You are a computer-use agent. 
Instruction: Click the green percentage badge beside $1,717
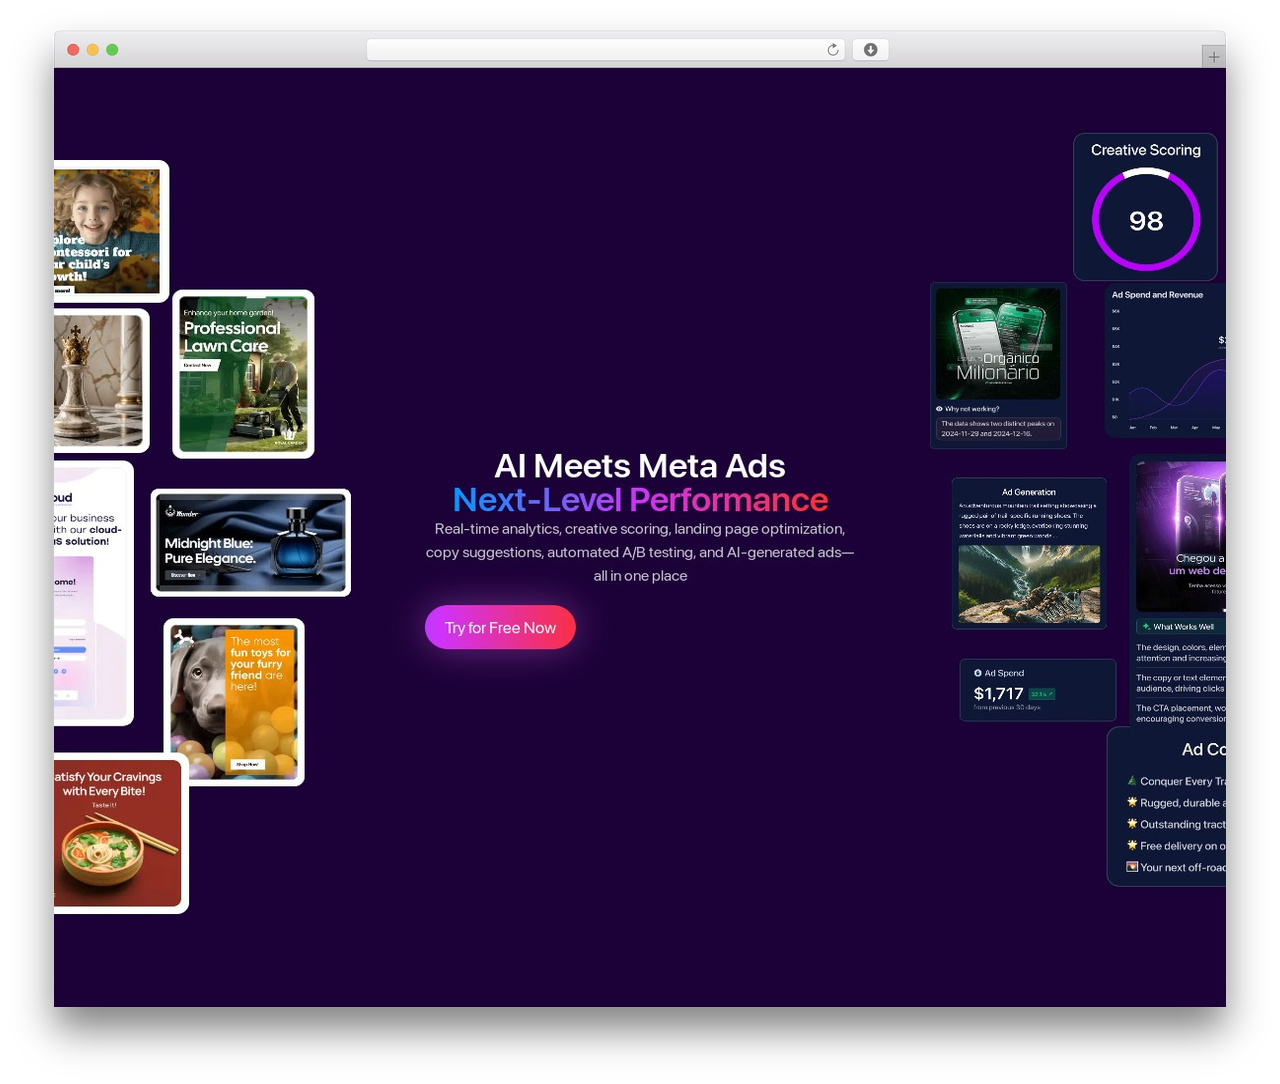click(1042, 694)
